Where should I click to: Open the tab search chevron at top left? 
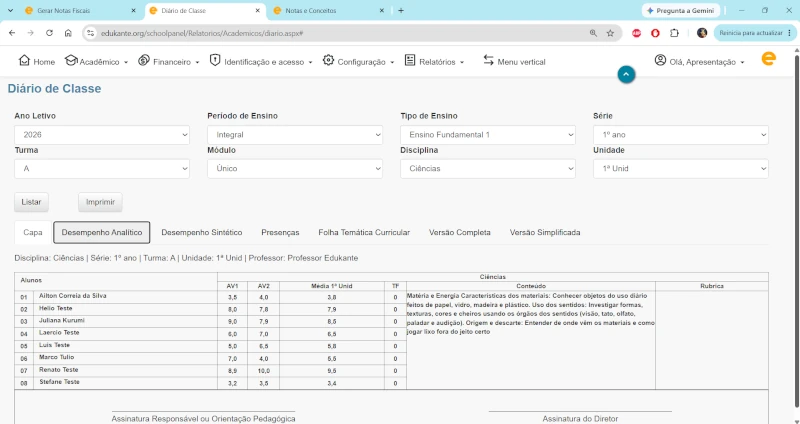click(10, 10)
